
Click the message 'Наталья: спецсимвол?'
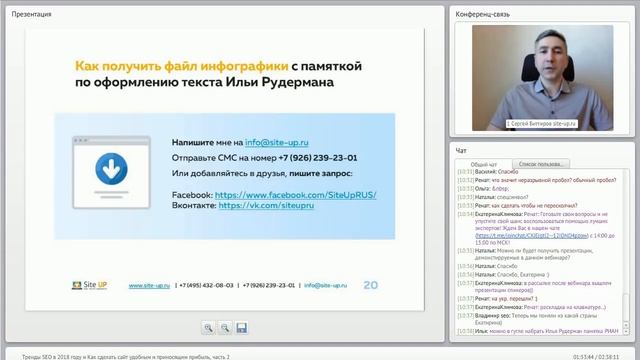(493, 197)
